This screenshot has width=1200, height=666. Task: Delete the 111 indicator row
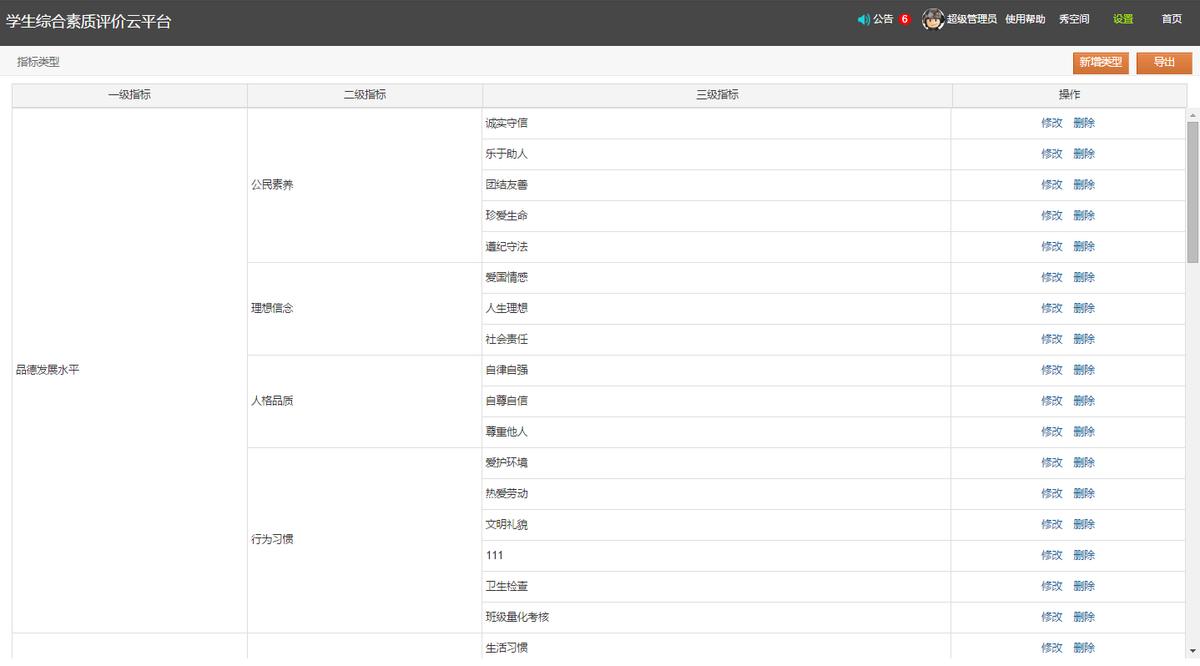click(x=1084, y=555)
